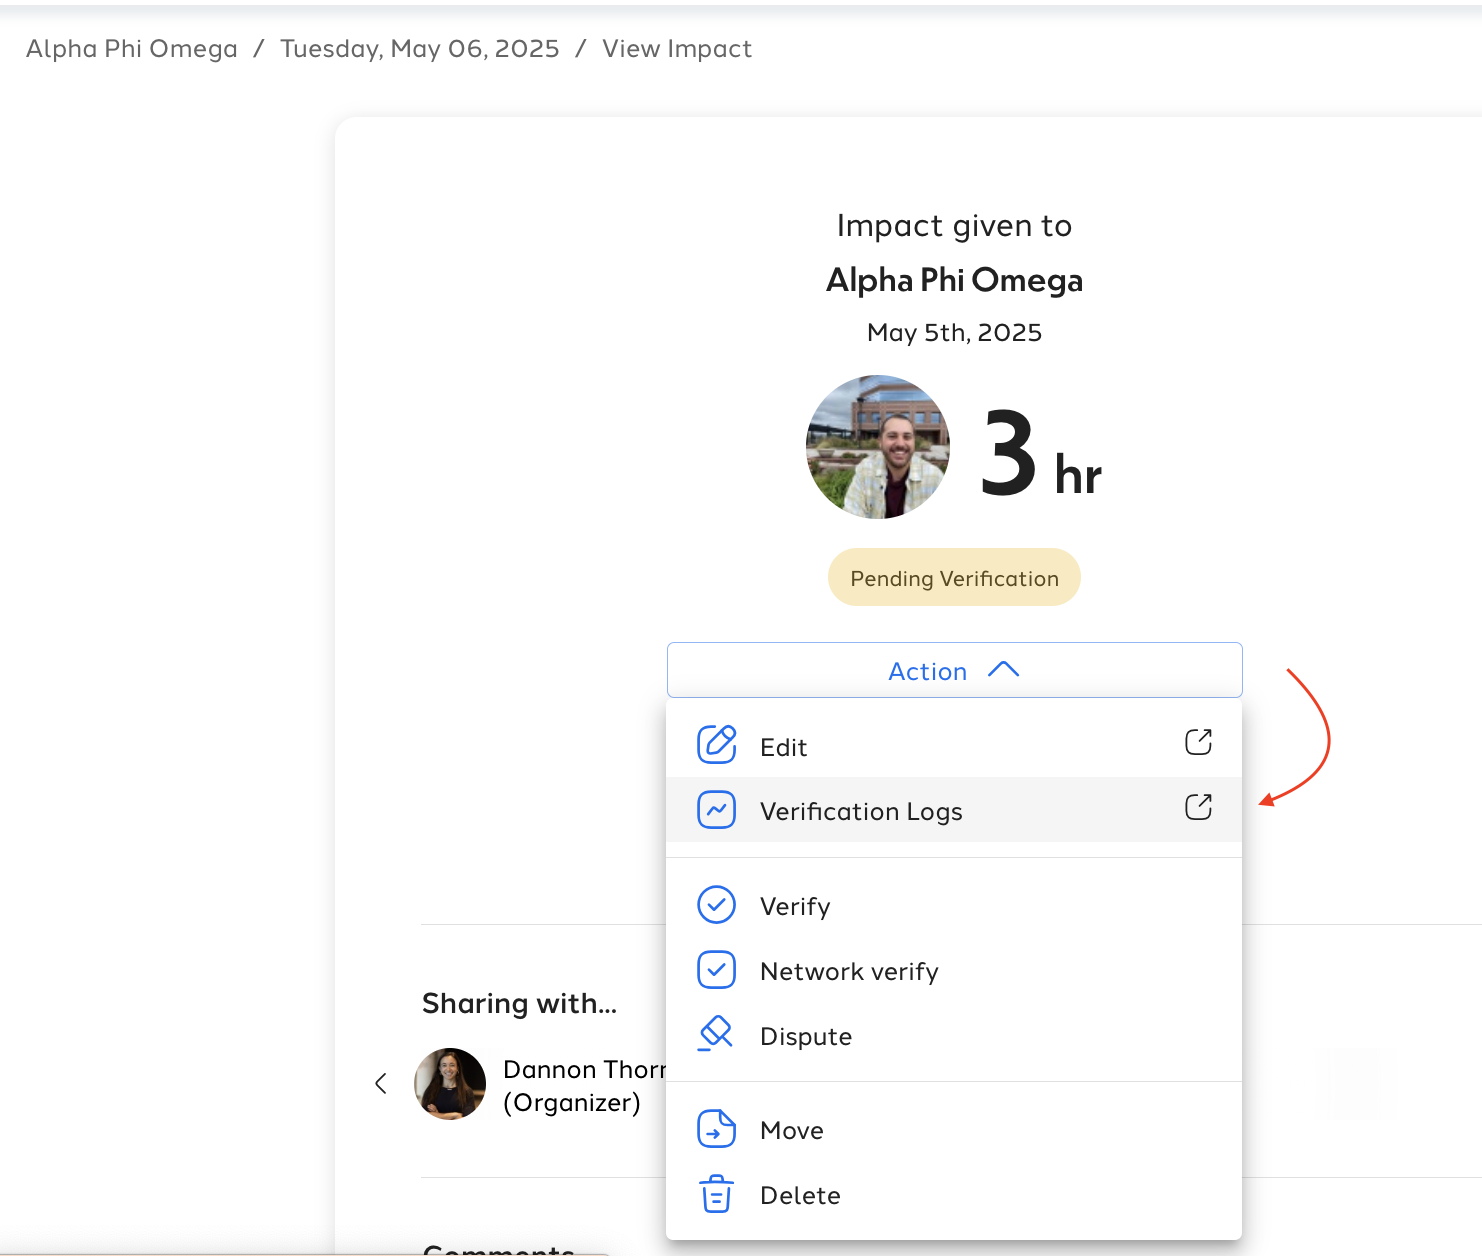Image resolution: width=1482 pixels, height=1256 pixels.
Task: Click the Pending Verification status badge
Action: (954, 577)
